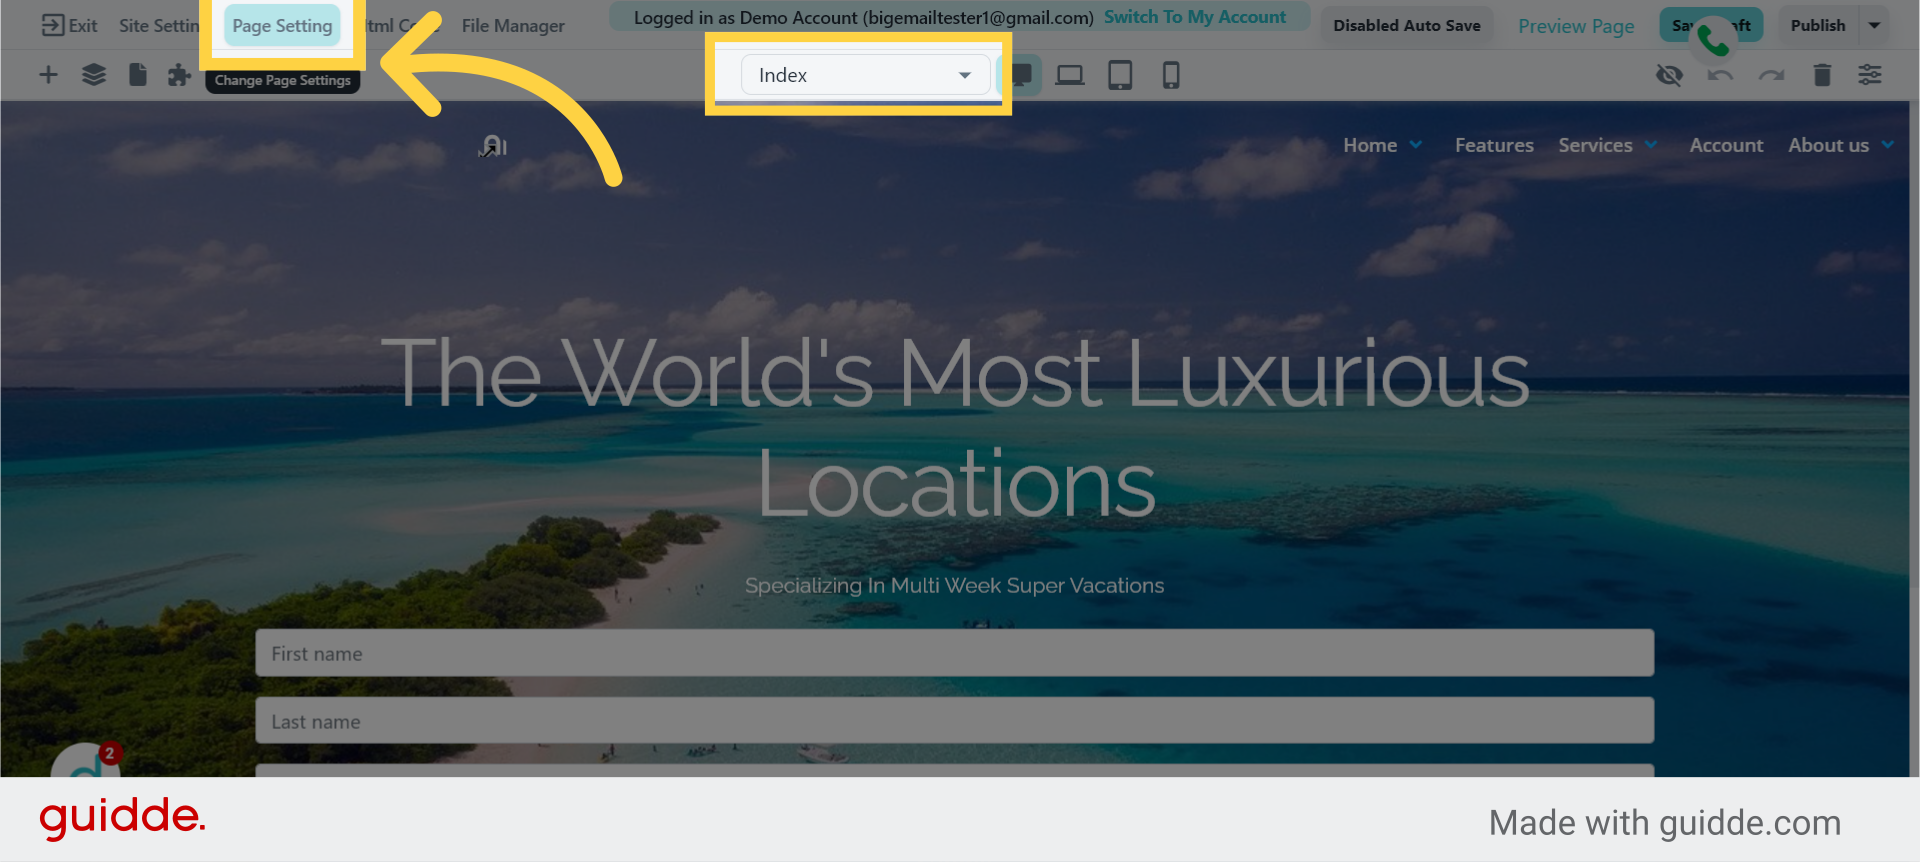Open the Index page dropdown
Image resolution: width=1920 pixels, height=862 pixels.
[864, 75]
